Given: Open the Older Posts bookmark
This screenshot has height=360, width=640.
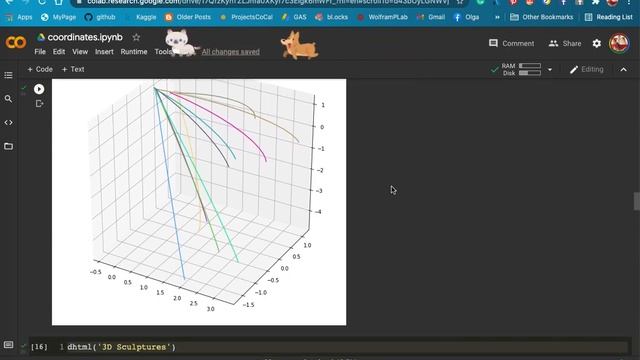Looking at the screenshot, I should (x=188, y=17).
